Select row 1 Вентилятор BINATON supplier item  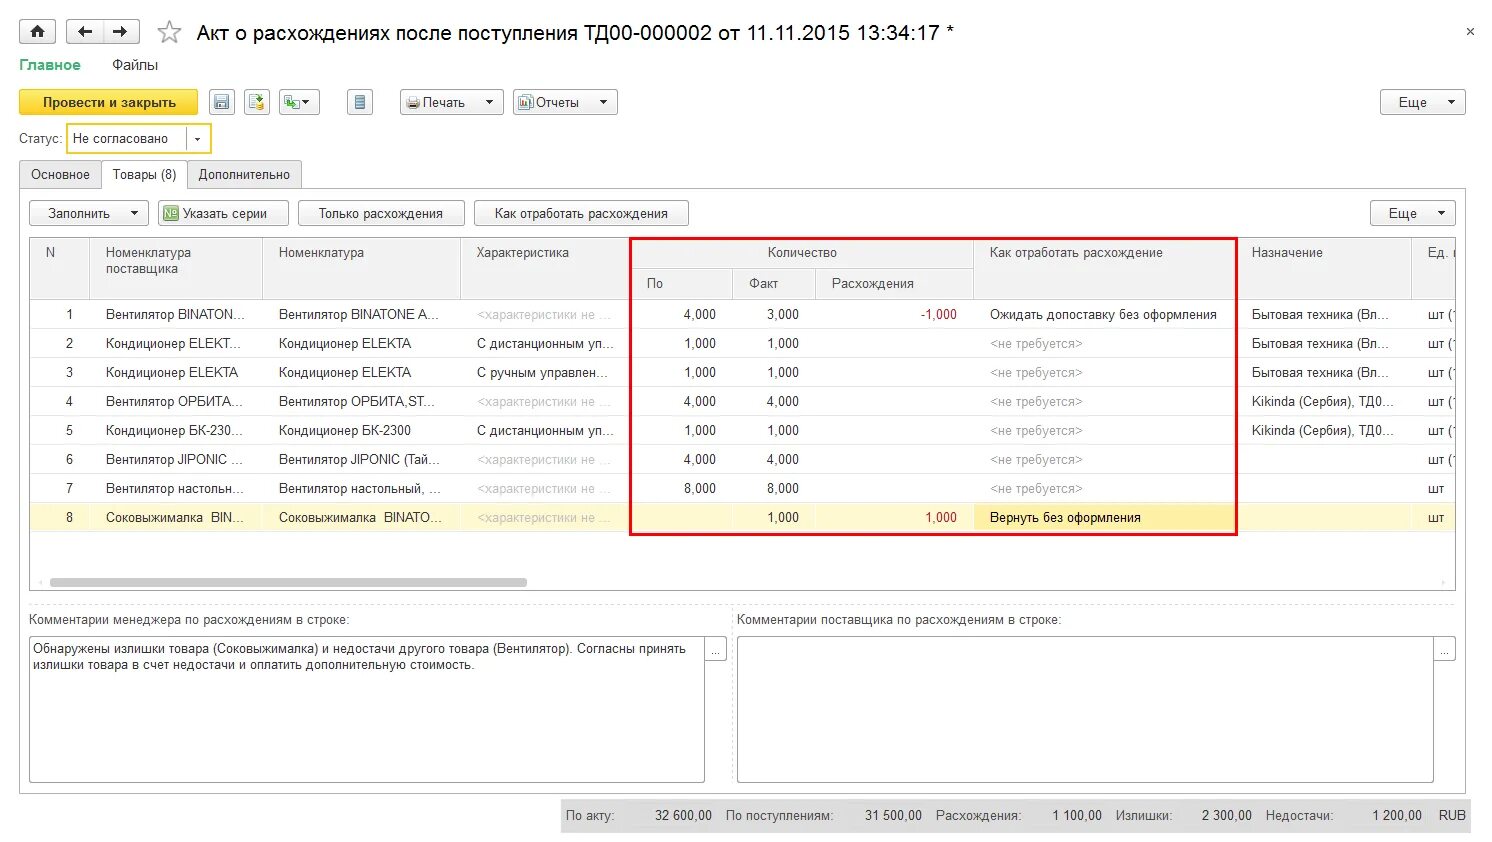[x=175, y=314]
